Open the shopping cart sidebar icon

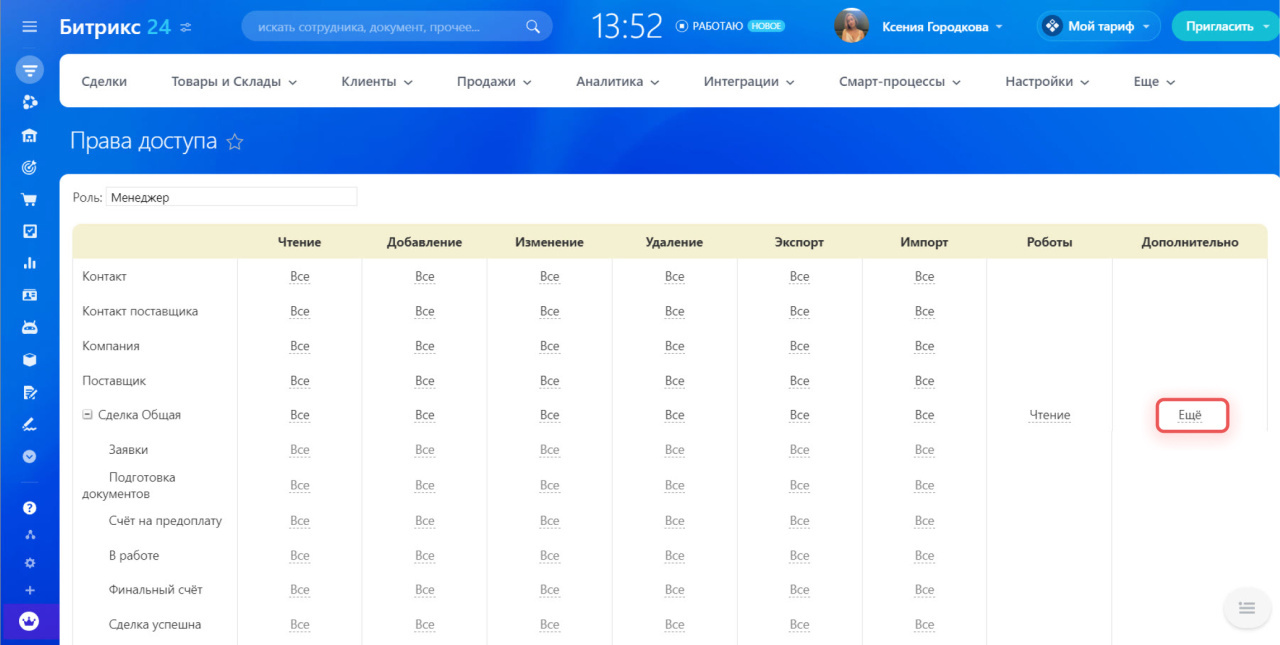pyautogui.click(x=29, y=199)
